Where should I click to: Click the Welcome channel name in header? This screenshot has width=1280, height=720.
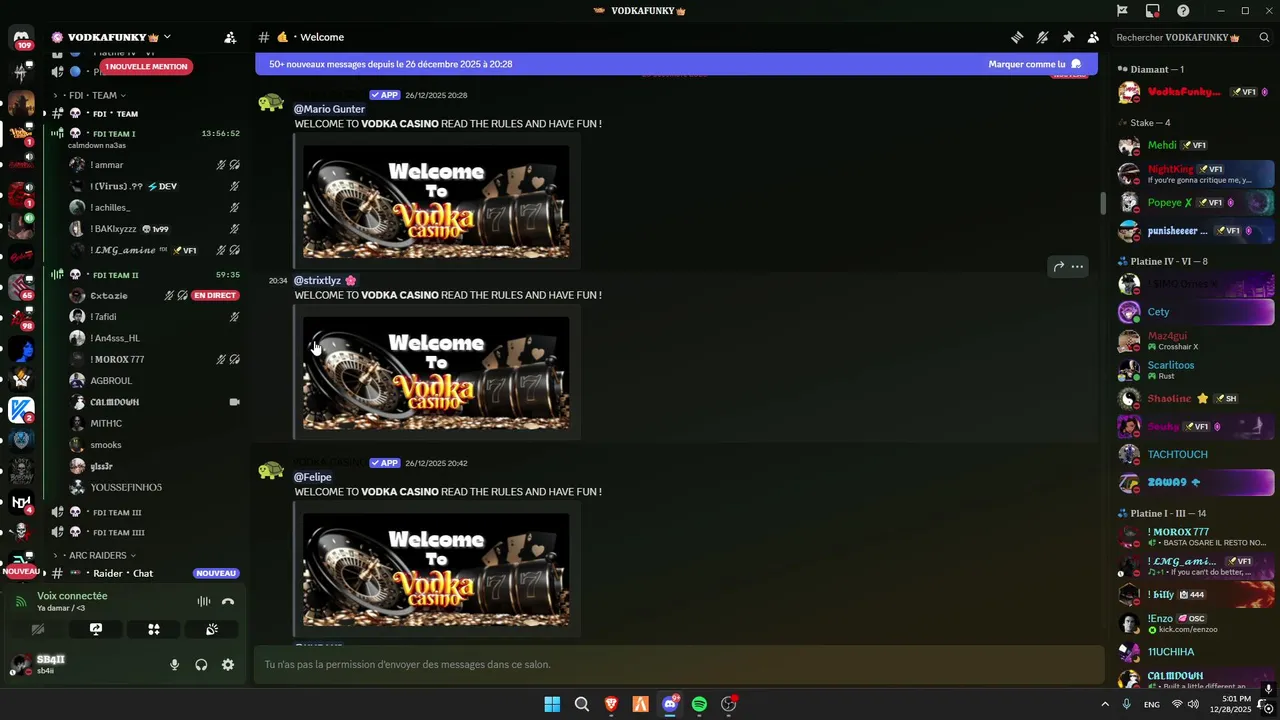322,37
